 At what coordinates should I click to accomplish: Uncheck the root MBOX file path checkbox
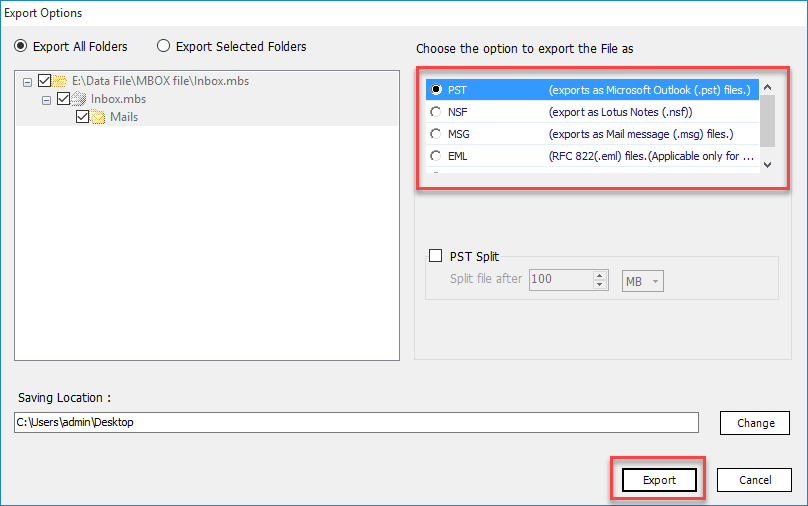point(44,82)
